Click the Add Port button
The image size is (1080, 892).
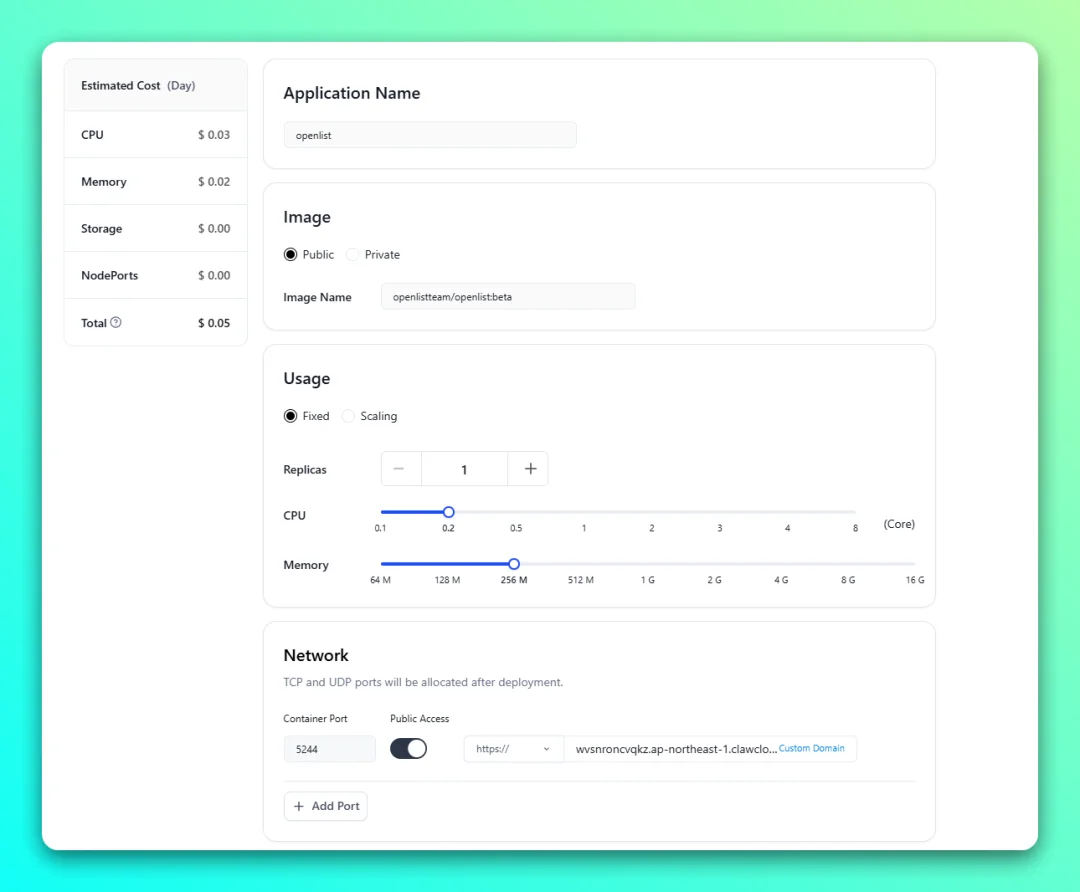pos(326,806)
